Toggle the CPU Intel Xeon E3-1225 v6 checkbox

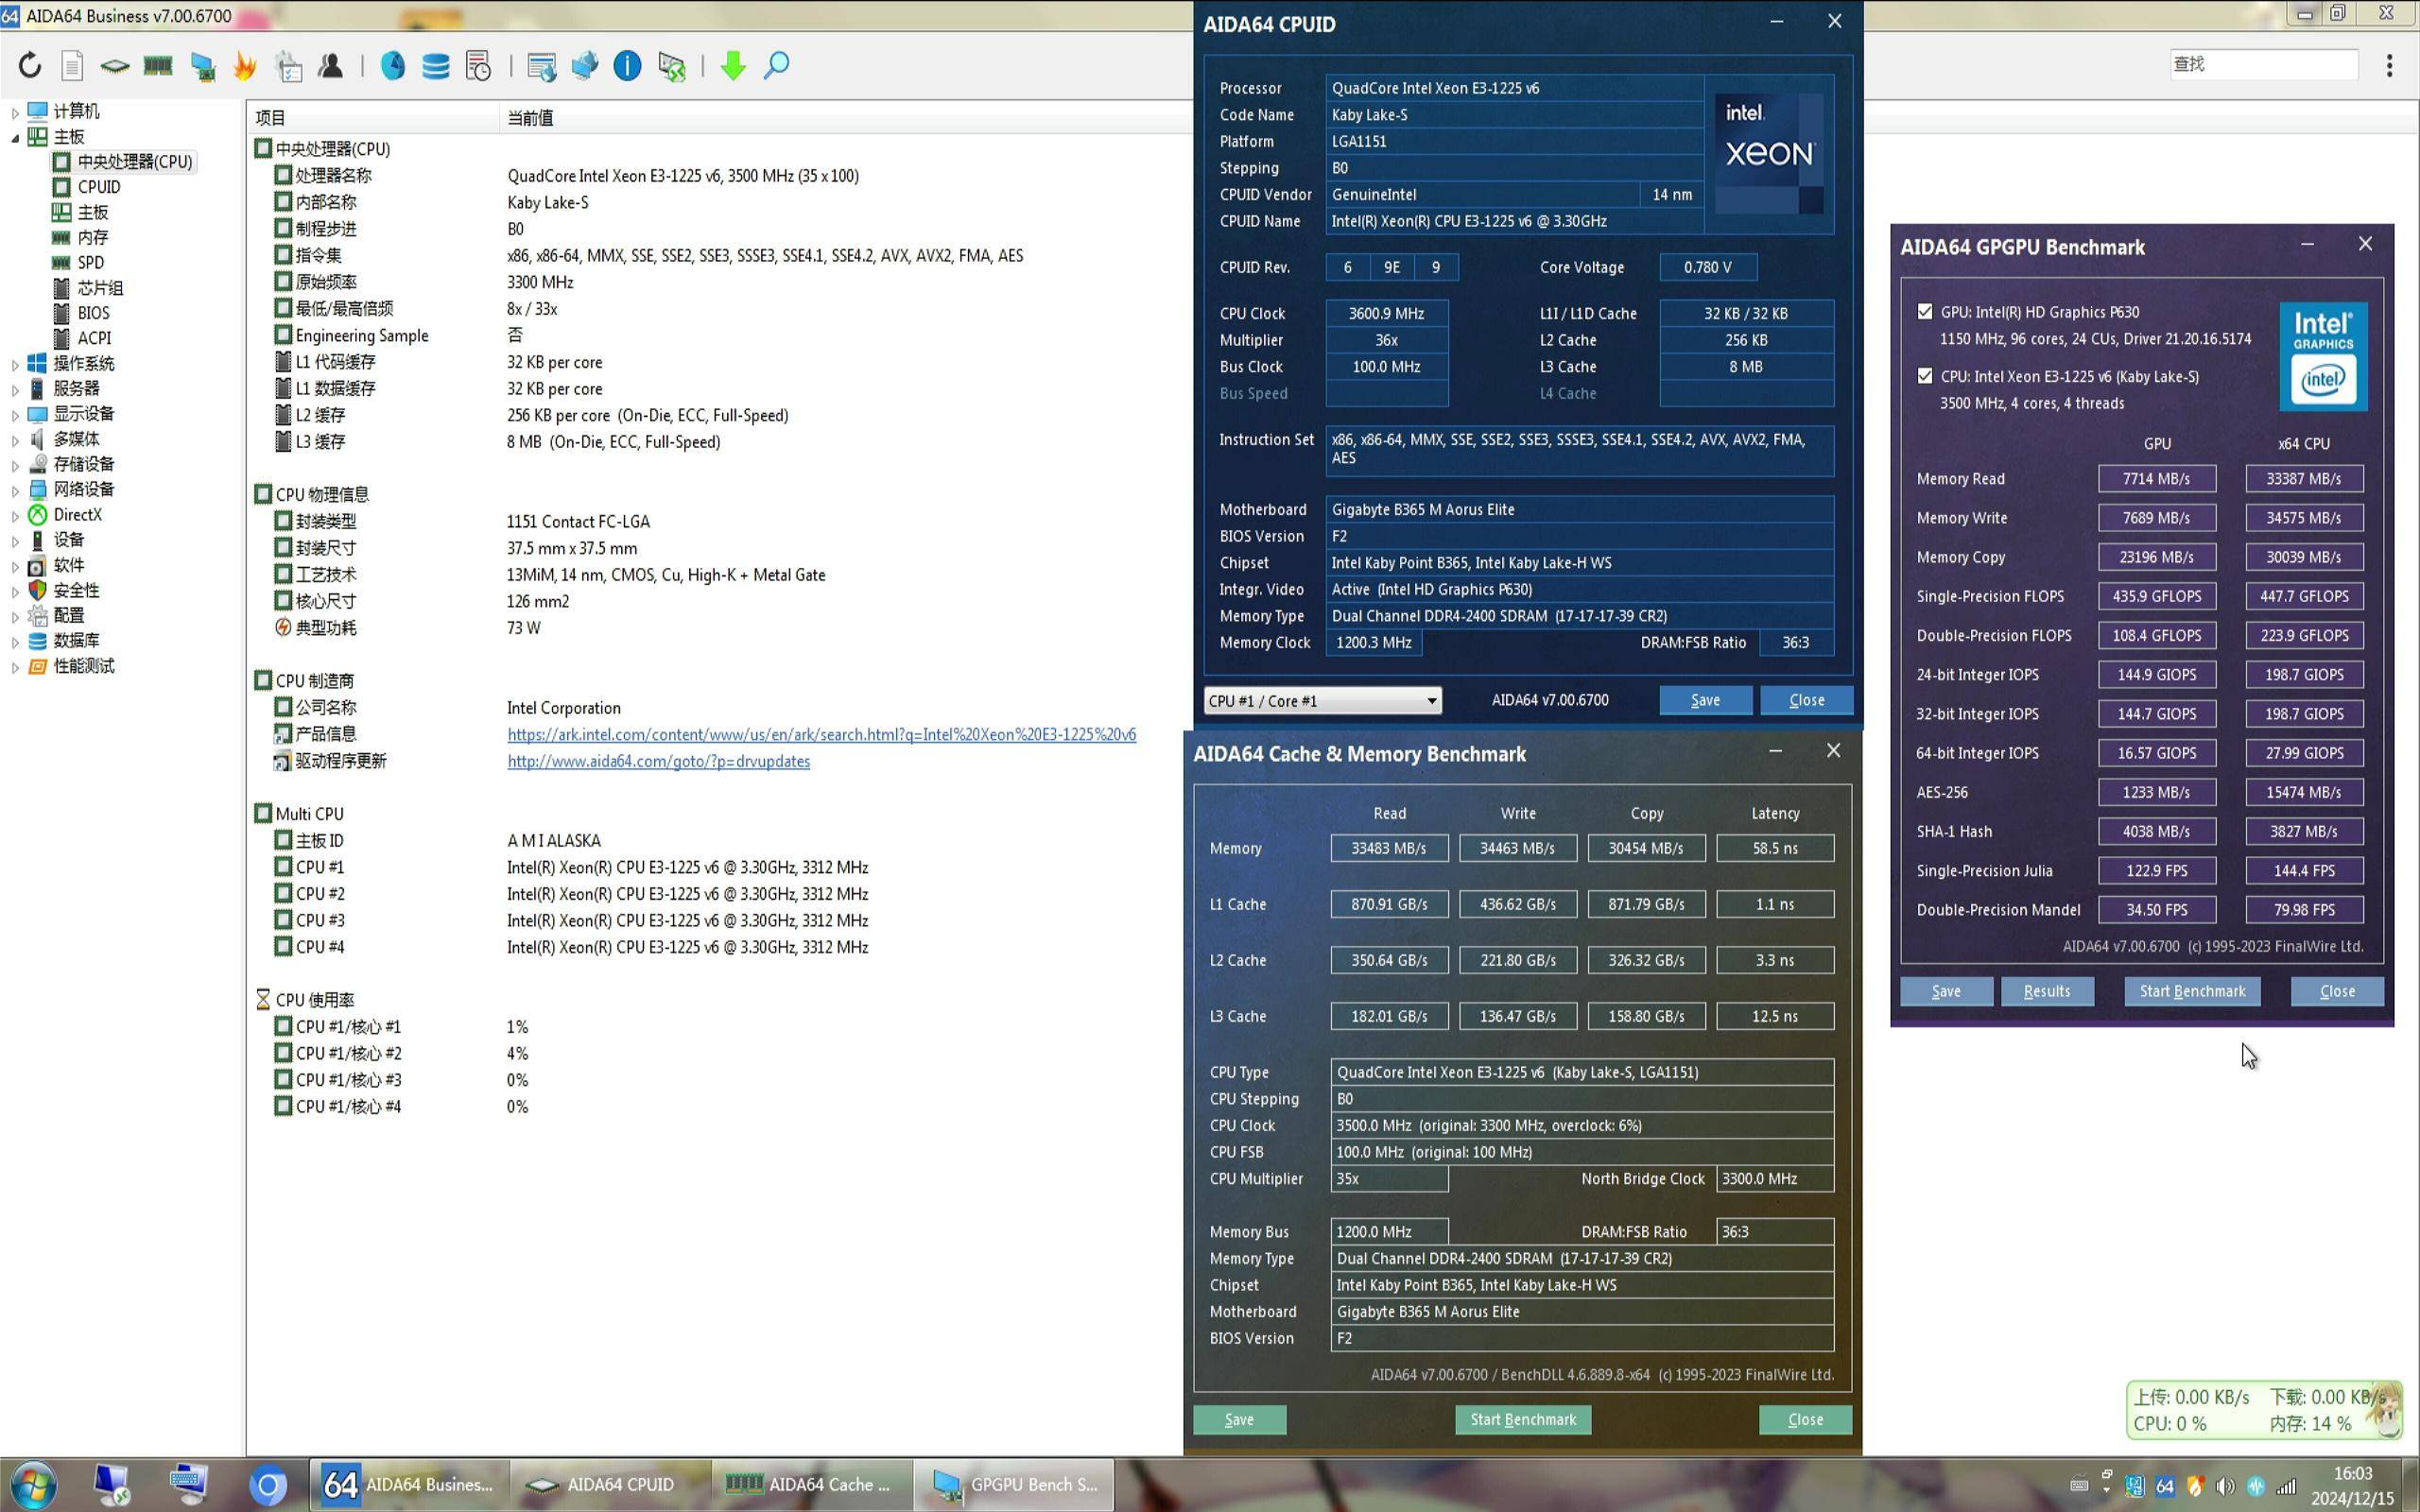[1925, 376]
